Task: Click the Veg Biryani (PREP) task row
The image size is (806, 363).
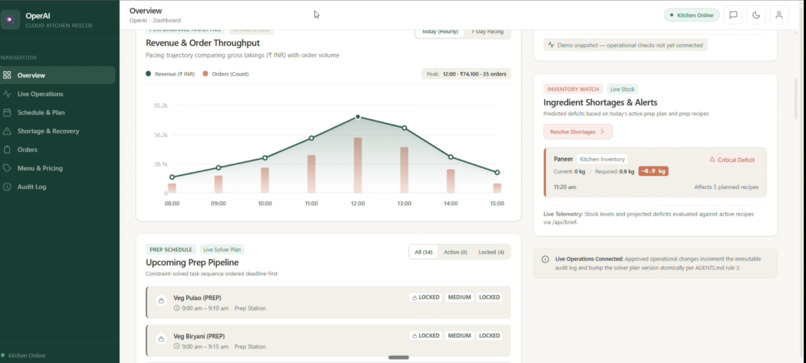Action: tap(328, 340)
